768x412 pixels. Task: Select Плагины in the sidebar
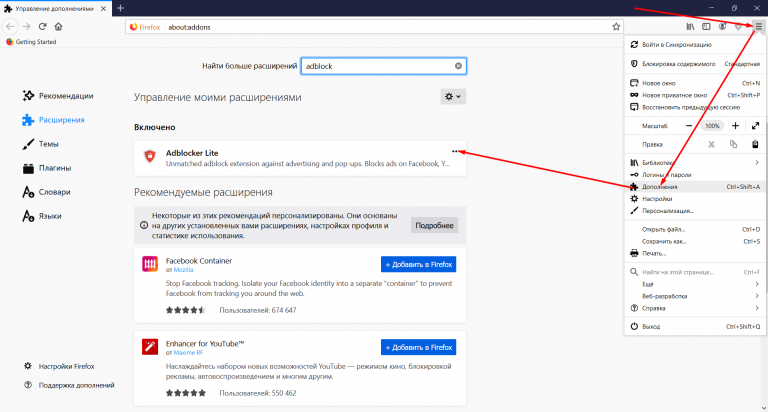[47, 168]
